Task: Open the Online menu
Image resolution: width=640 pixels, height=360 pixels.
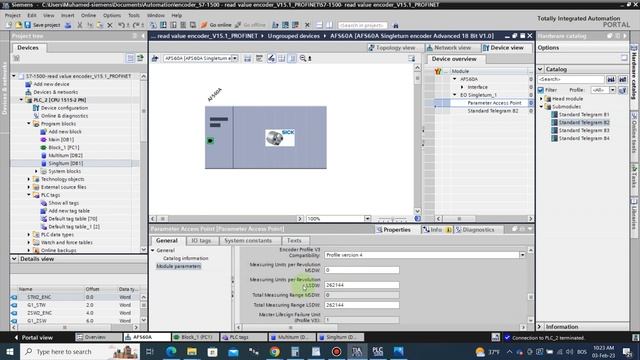Action: point(88,15)
